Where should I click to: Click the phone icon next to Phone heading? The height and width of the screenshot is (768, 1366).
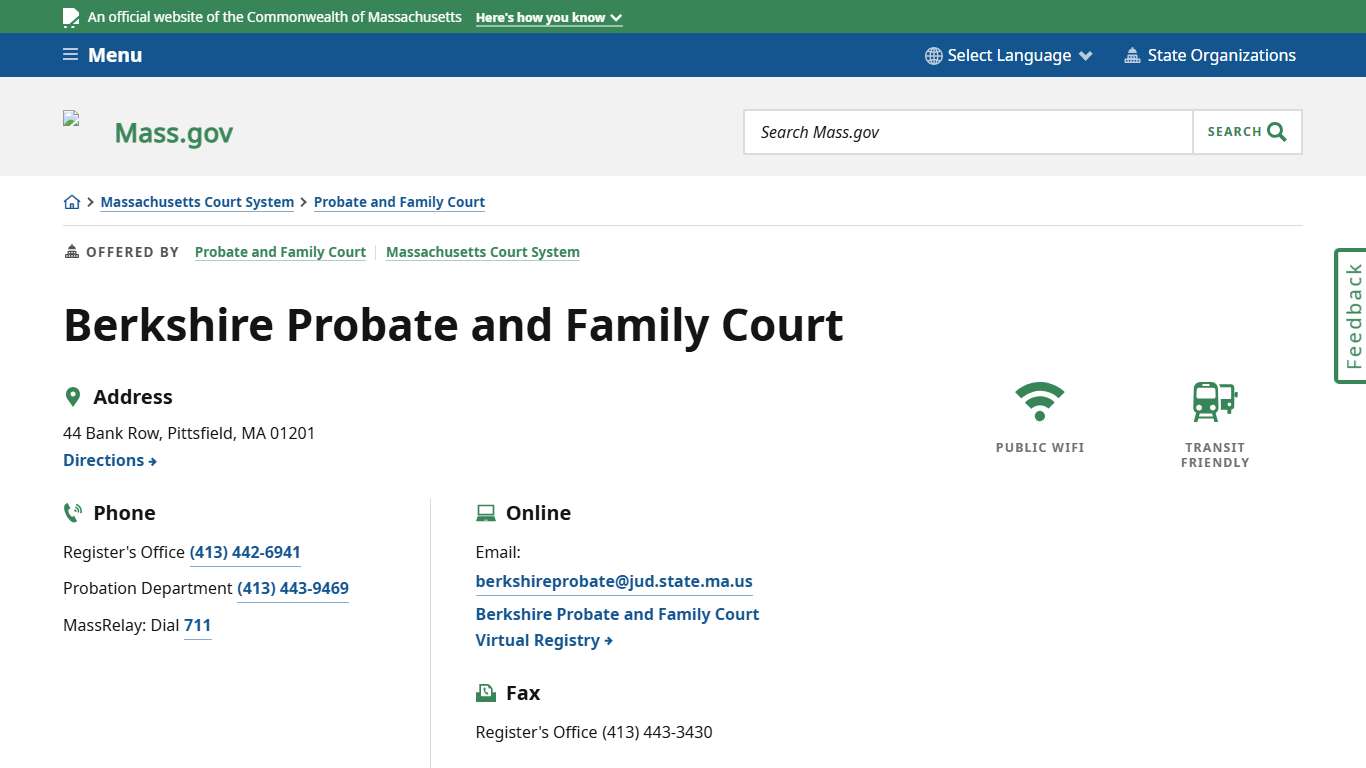coord(72,512)
